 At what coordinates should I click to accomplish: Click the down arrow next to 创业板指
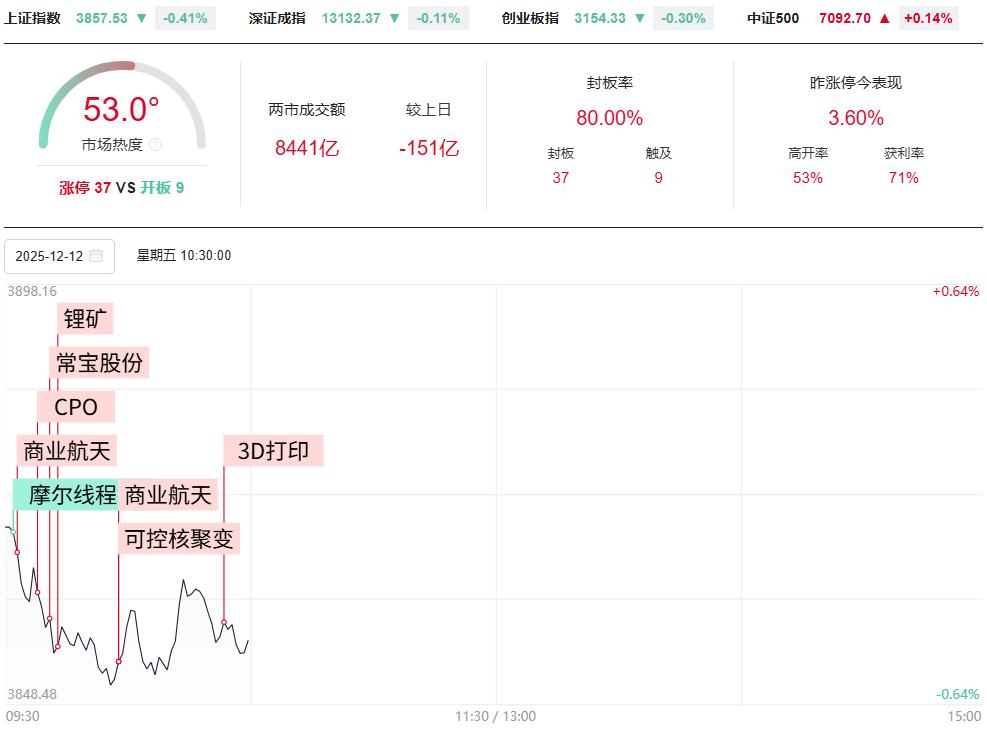tap(639, 18)
